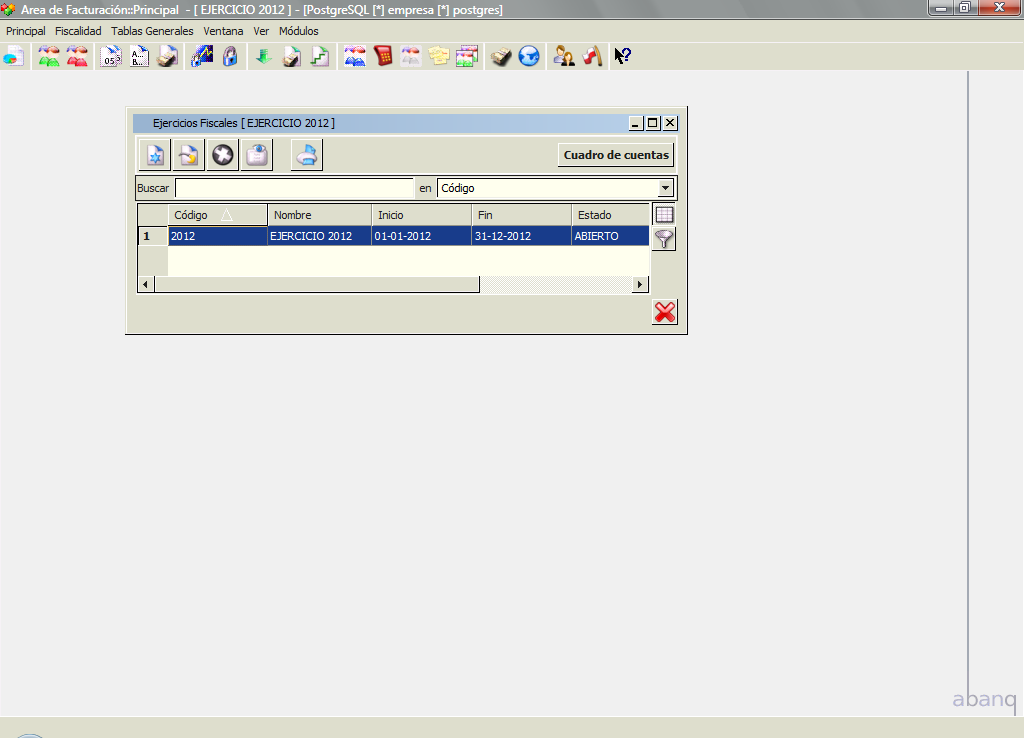
Task: Open the red people pair toolbar icon
Action: coord(77,56)
